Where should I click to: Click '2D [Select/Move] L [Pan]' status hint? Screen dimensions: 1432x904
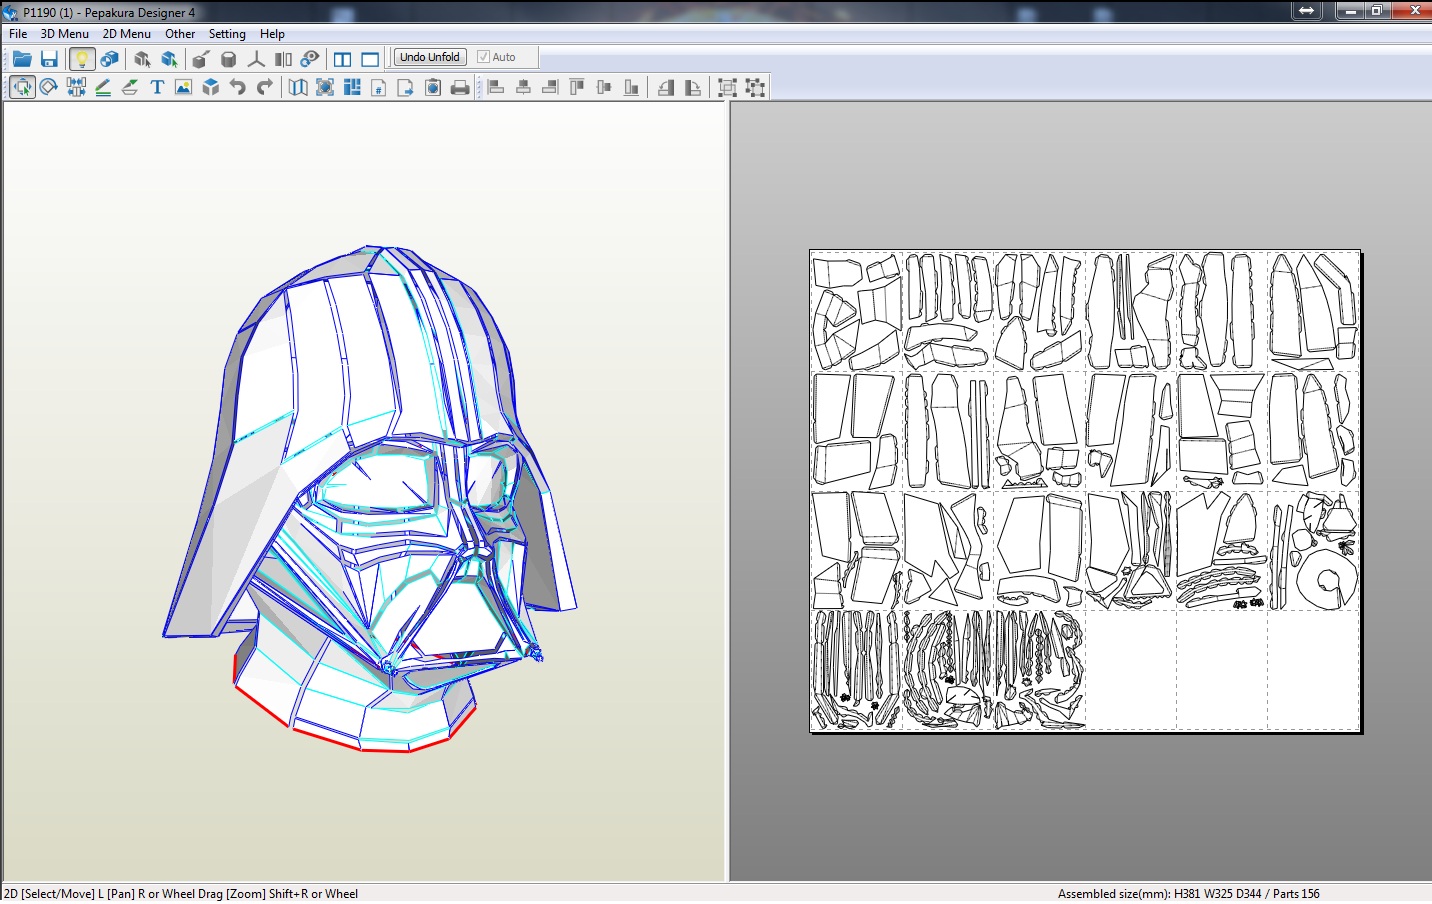tap(69, 893)
